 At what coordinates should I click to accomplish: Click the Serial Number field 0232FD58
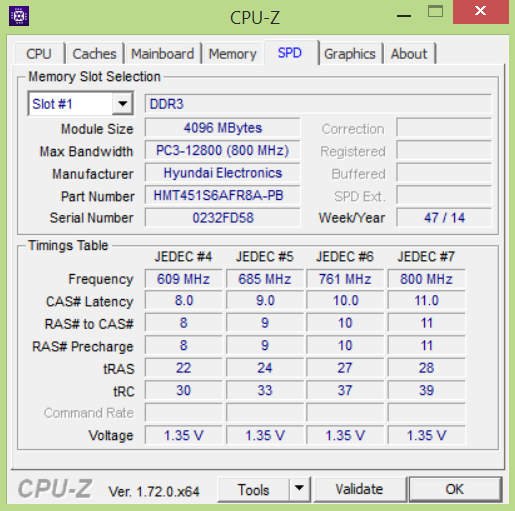click(x=222, y=218)
